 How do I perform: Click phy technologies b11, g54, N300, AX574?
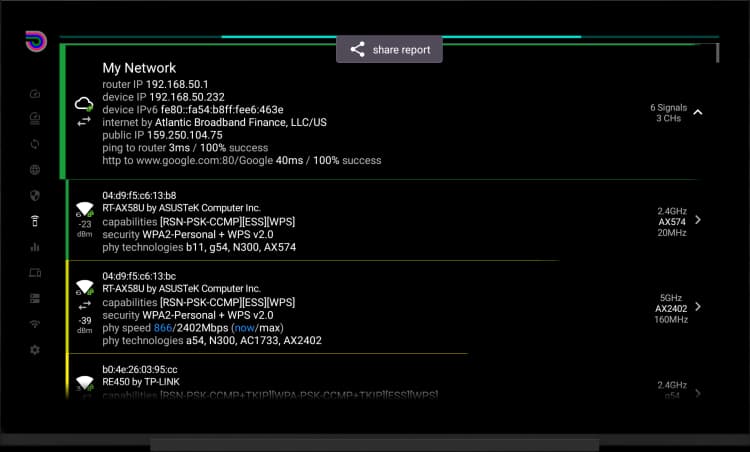[199, 247]
